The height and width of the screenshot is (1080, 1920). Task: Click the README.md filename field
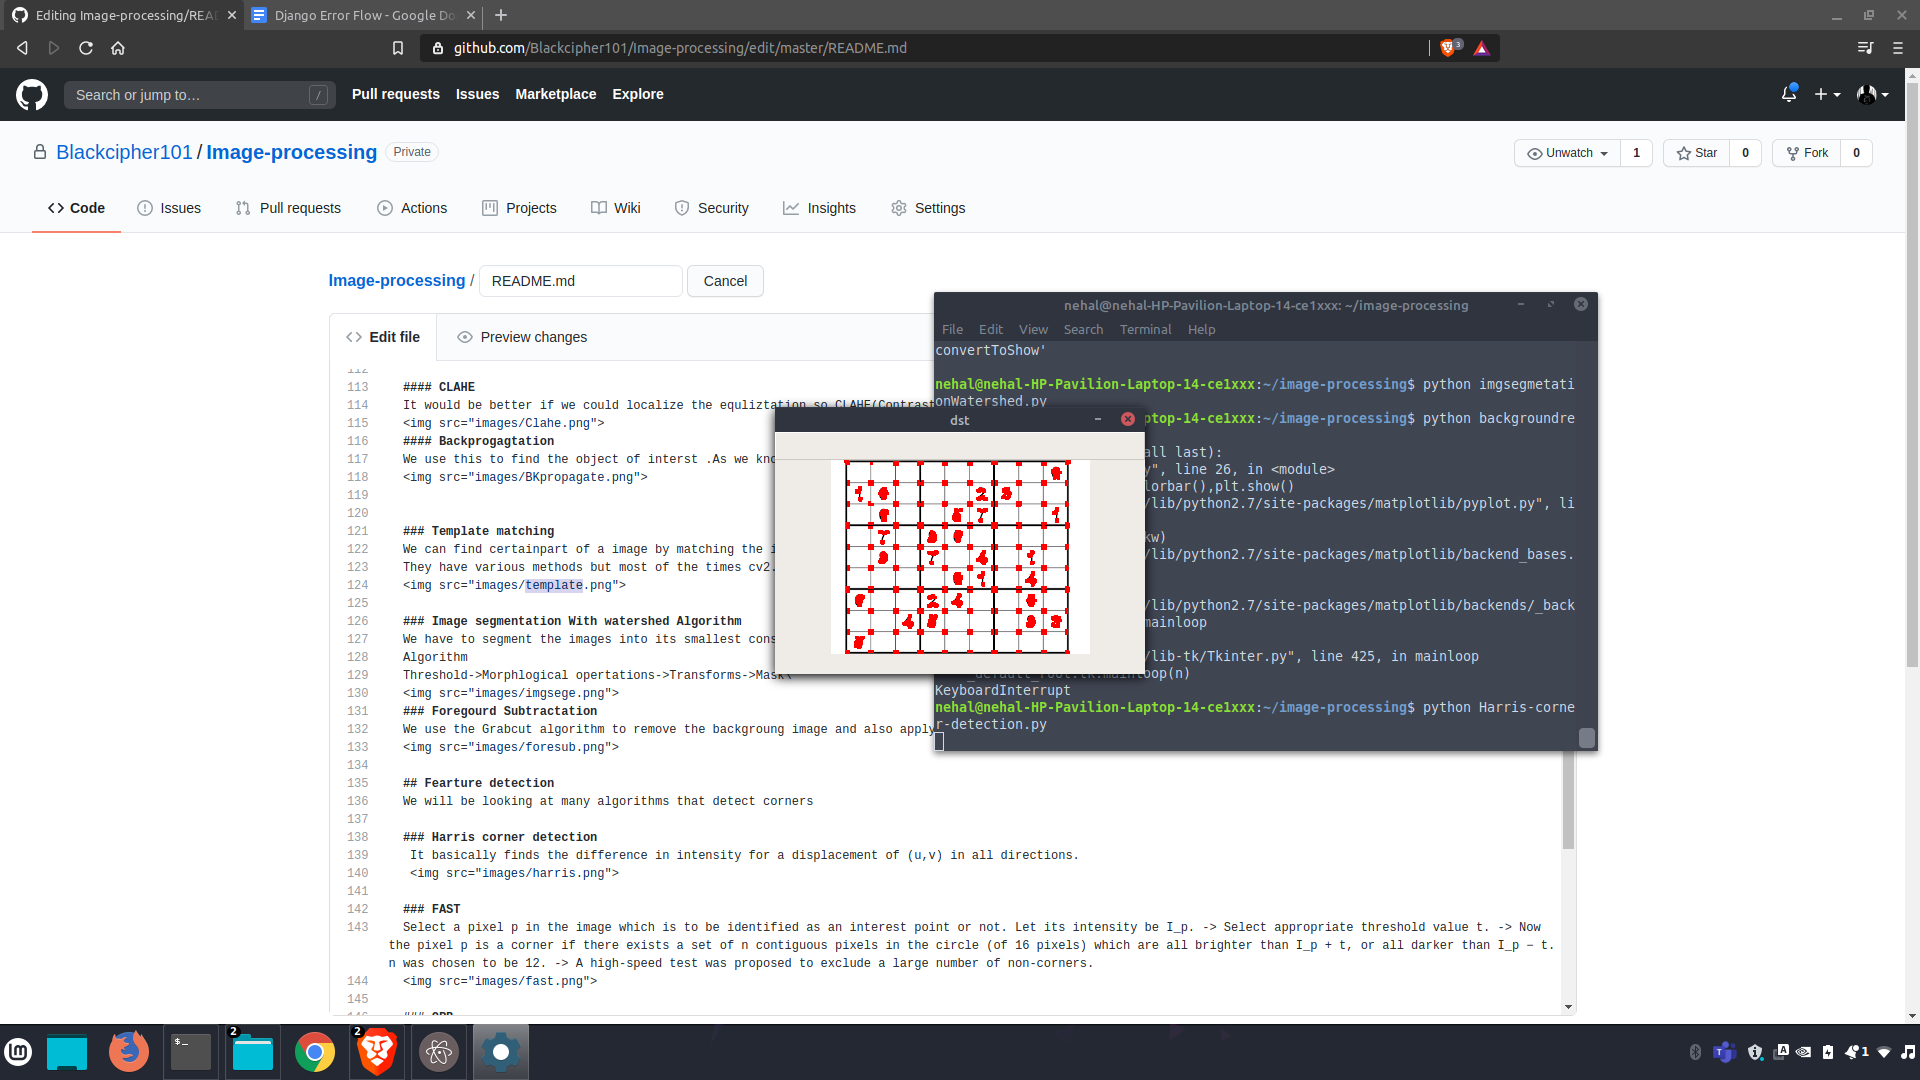click(x=580, y=281)
